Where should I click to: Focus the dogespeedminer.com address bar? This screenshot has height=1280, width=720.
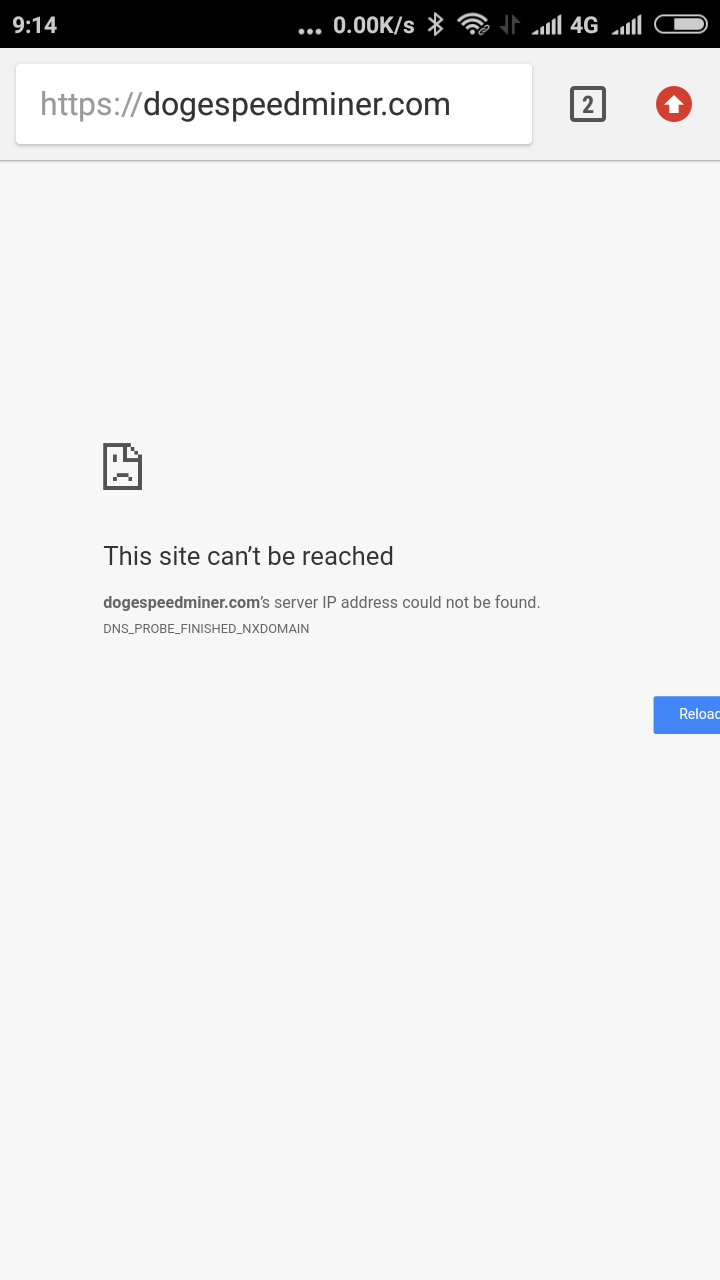[274, 104]
